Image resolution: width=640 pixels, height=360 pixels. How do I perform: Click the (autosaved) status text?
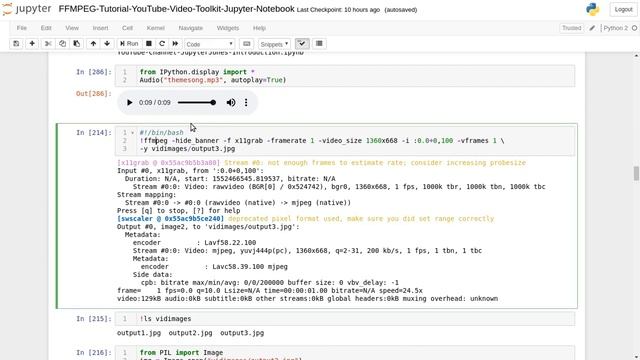tap(401, 10)
